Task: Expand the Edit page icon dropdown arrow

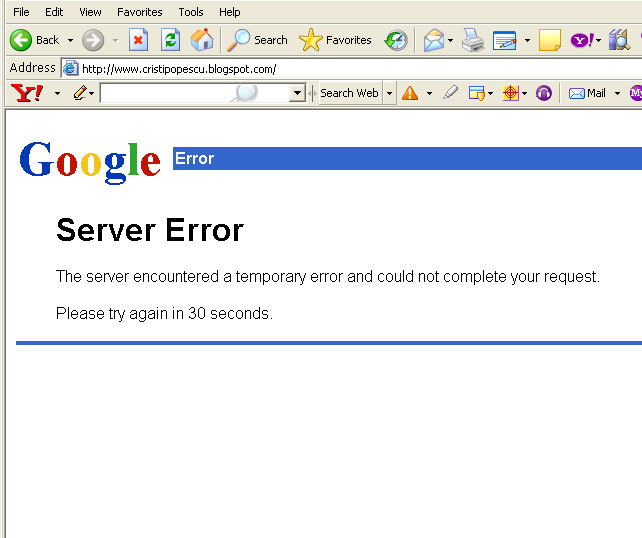Action: tap(527, 41)
